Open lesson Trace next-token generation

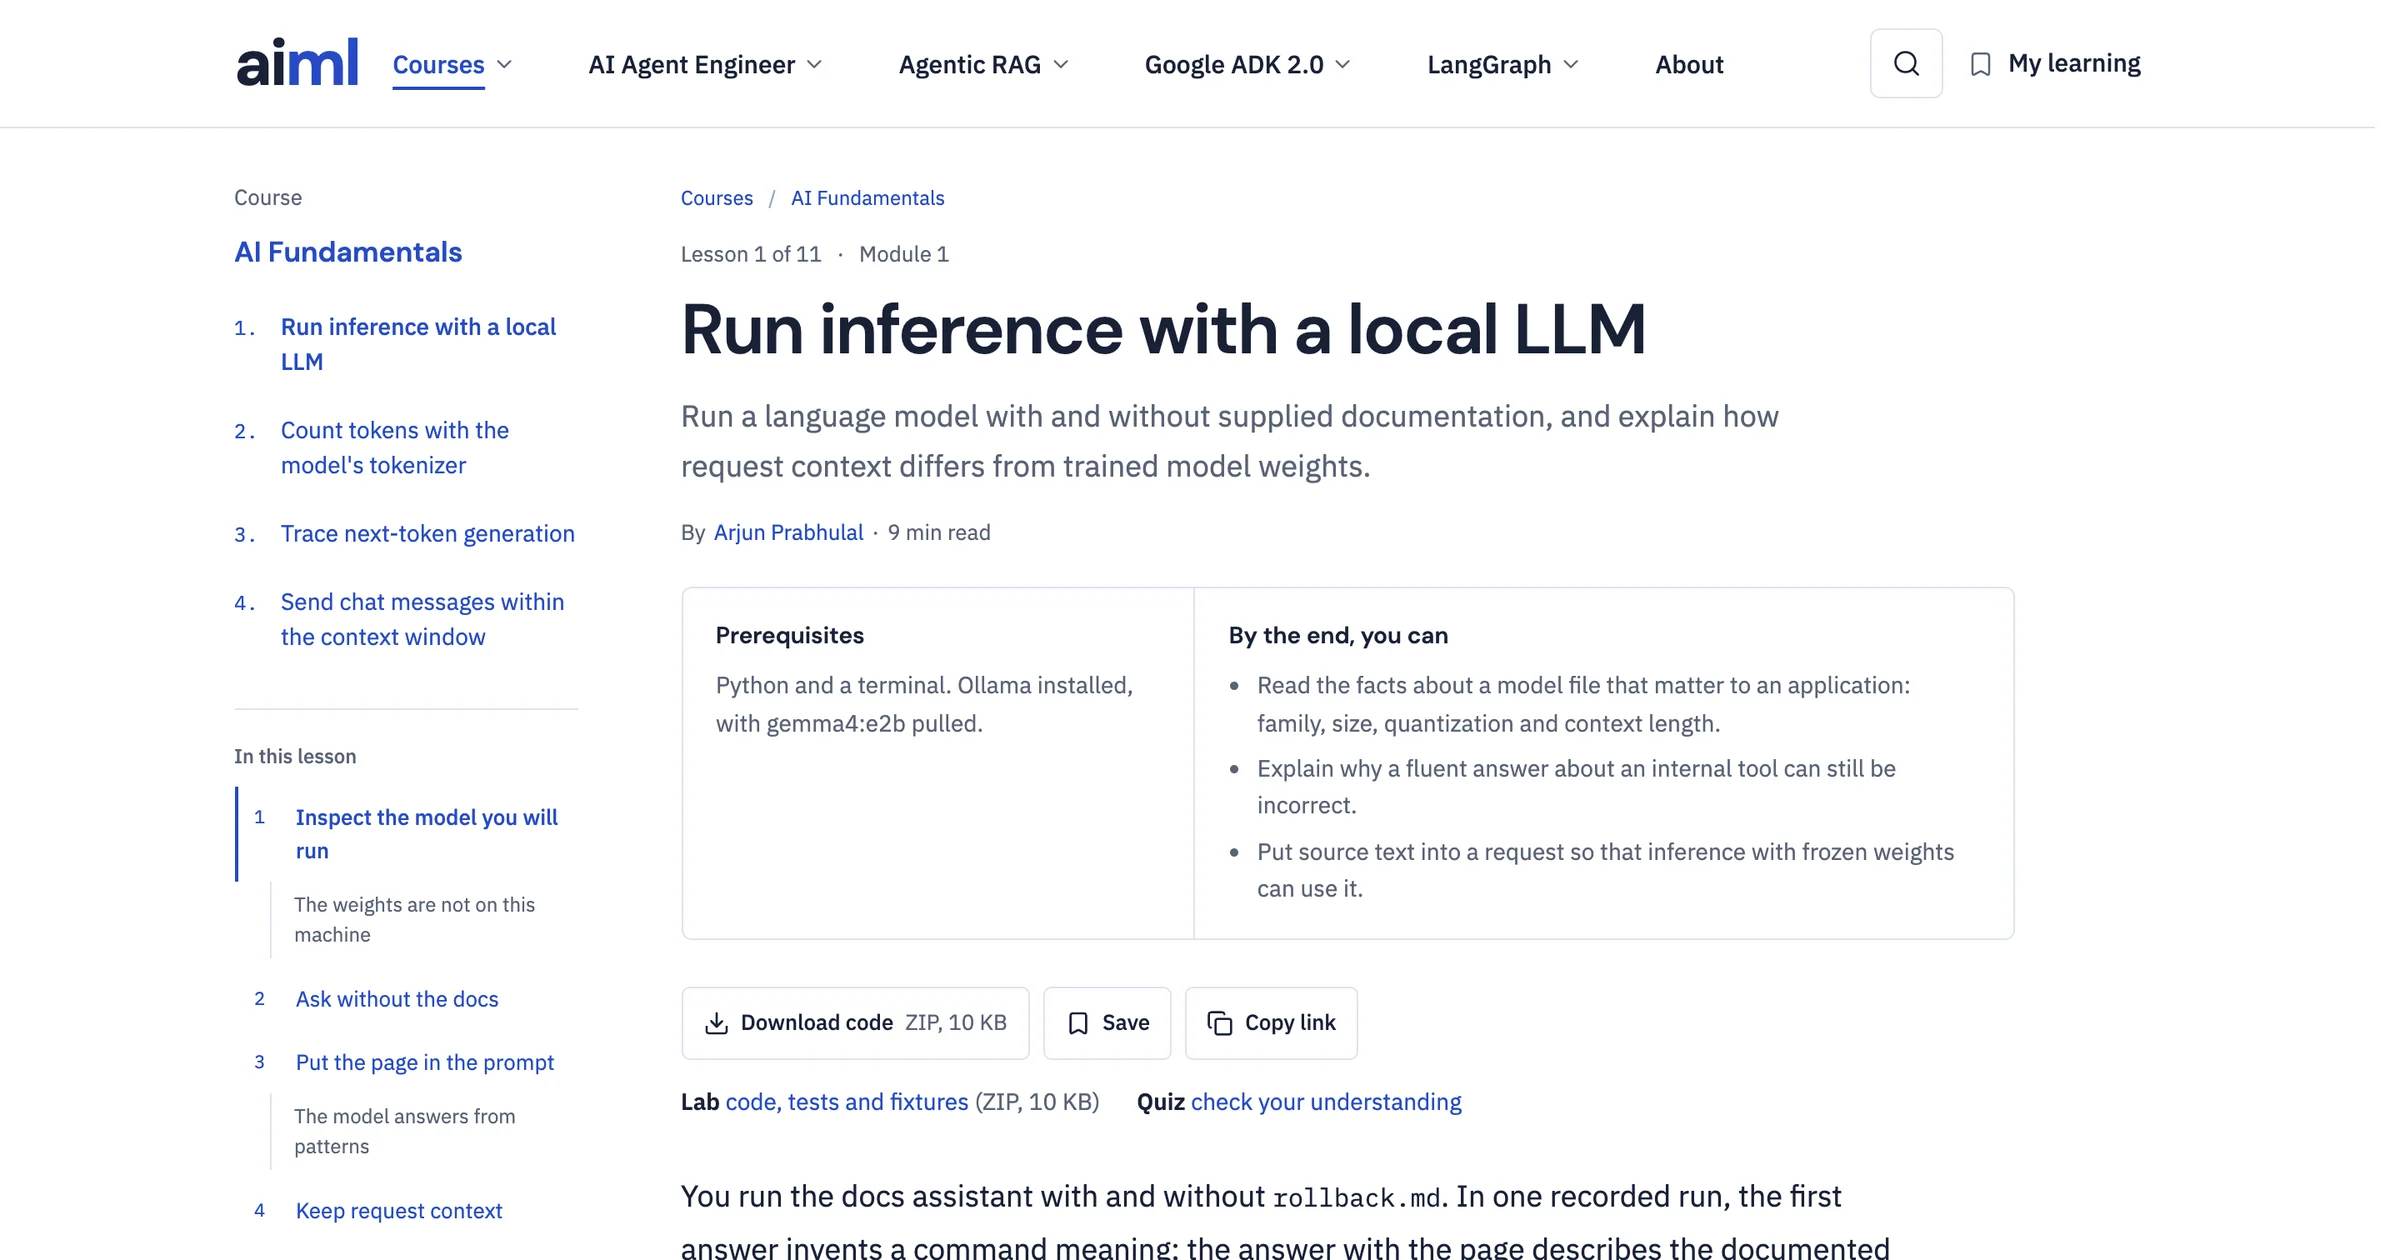pos(427,534)
